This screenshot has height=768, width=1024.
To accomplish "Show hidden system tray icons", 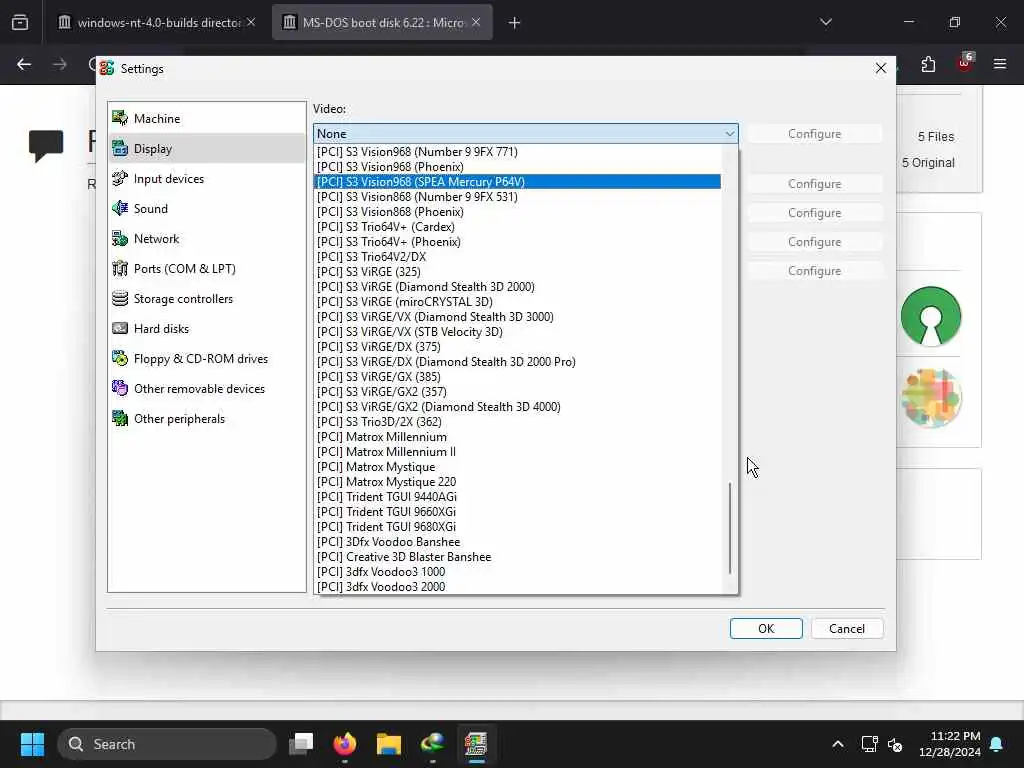I will pos(838,744).
